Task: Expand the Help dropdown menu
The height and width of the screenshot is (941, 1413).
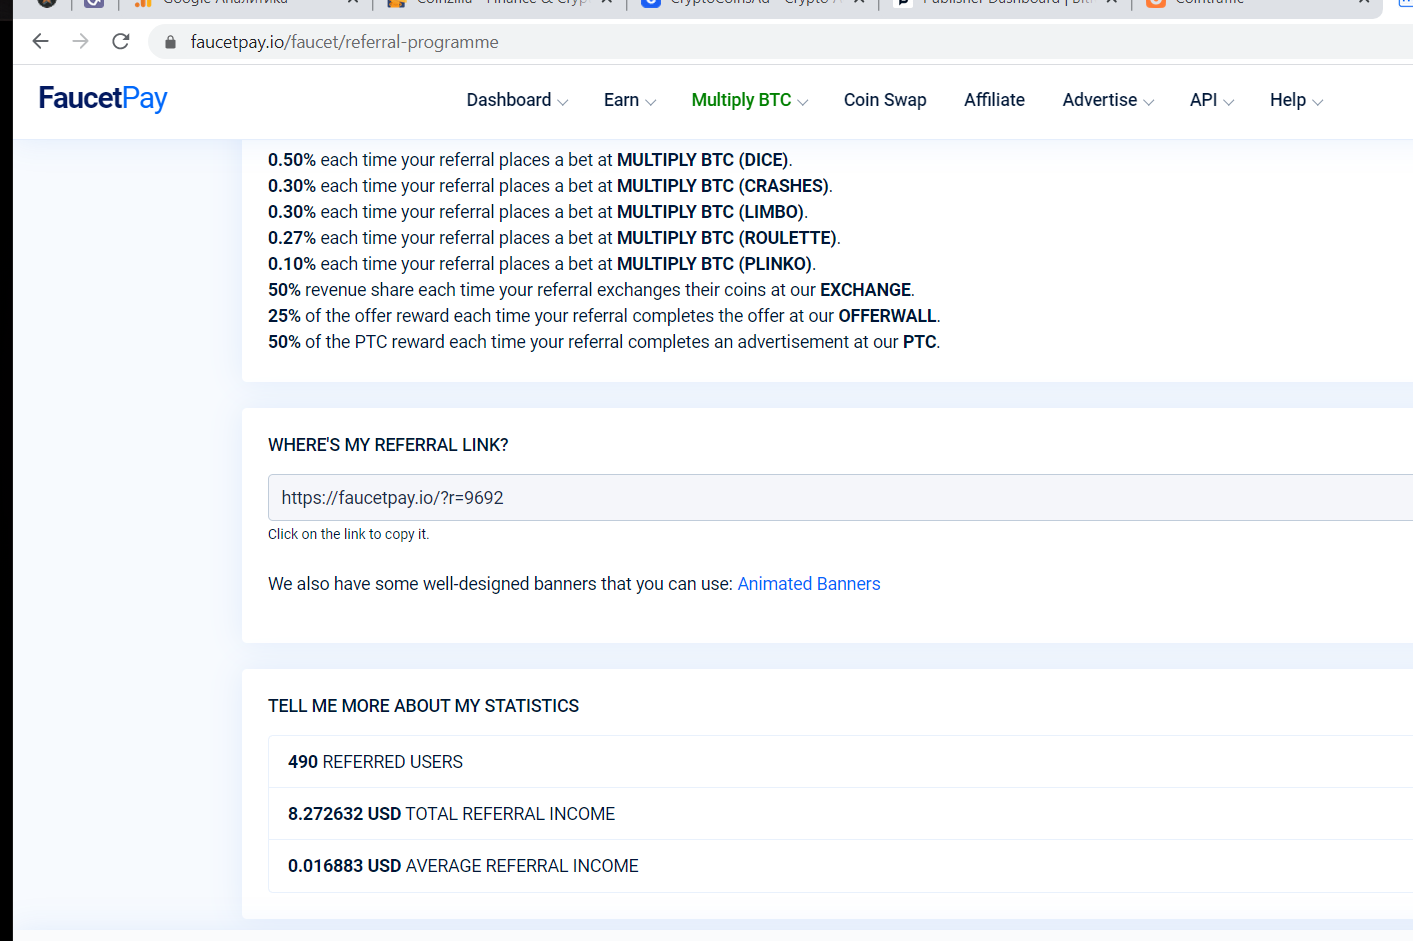Action: pos(1297,100)
